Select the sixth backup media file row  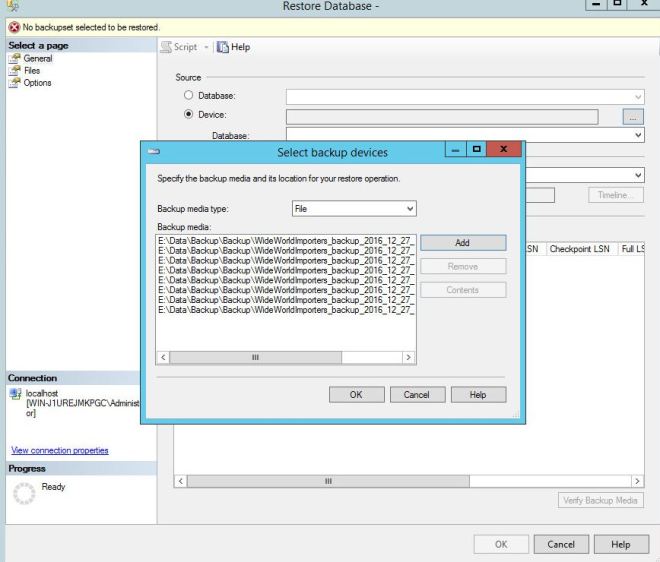[x=286, y=290]
